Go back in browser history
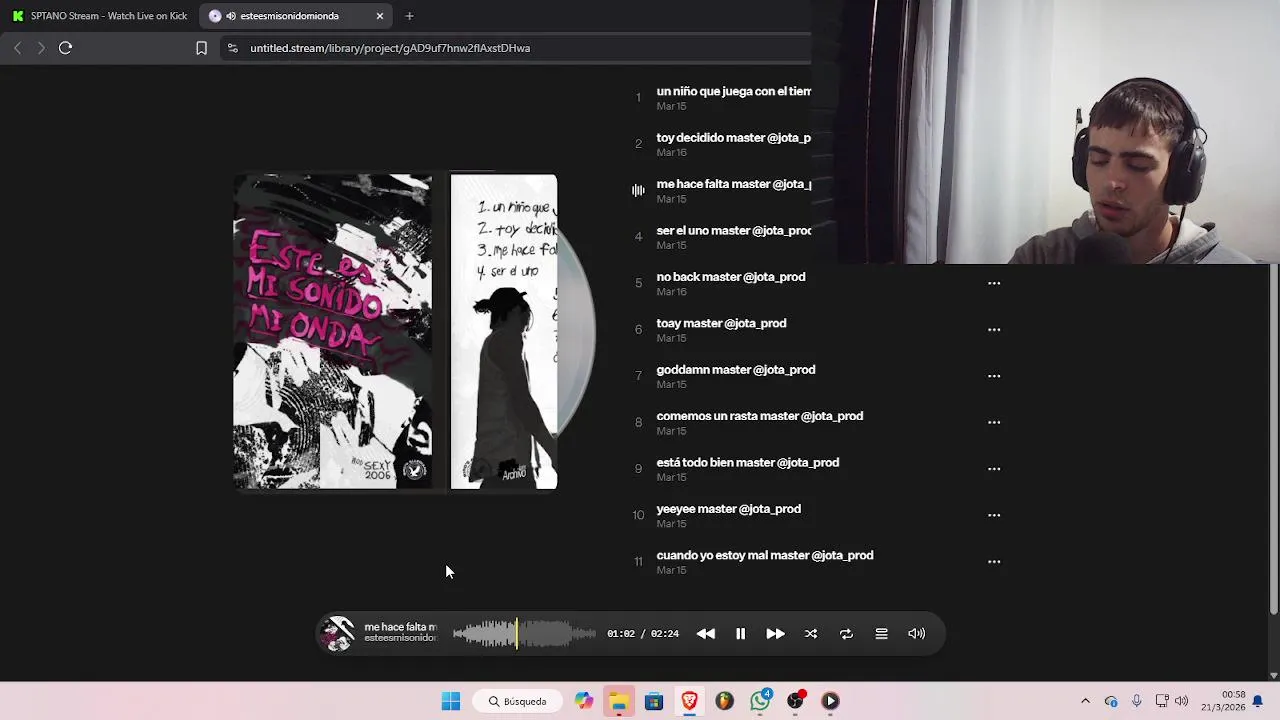This screenshot has height=720, width=1280. click(17, 48)
